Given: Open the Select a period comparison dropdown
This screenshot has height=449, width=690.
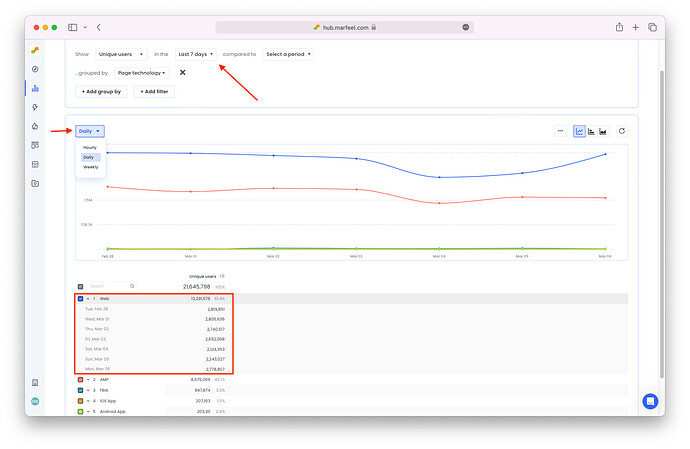Looking at the screenshot, I should 288,54.
